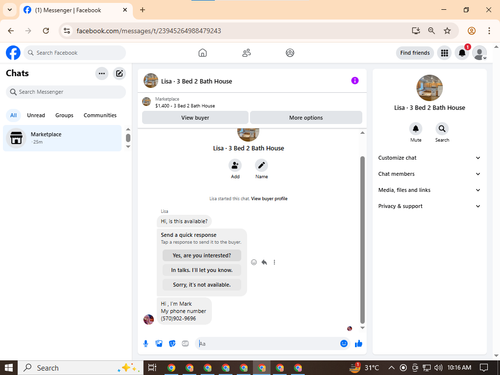Viewport: 500px width, 375px height.
Task: Open the message more options vertical dots
Action: click(274, 262)
